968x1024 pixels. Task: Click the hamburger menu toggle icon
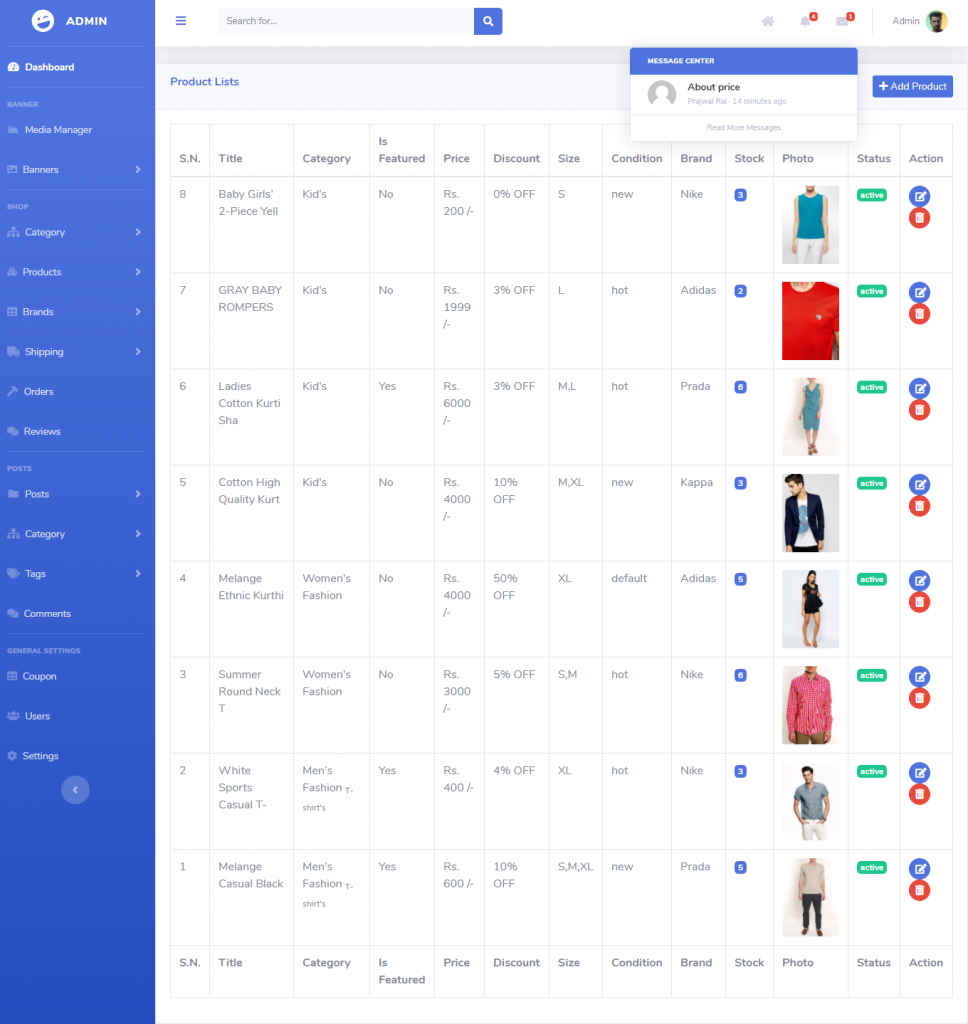[181, 21]
